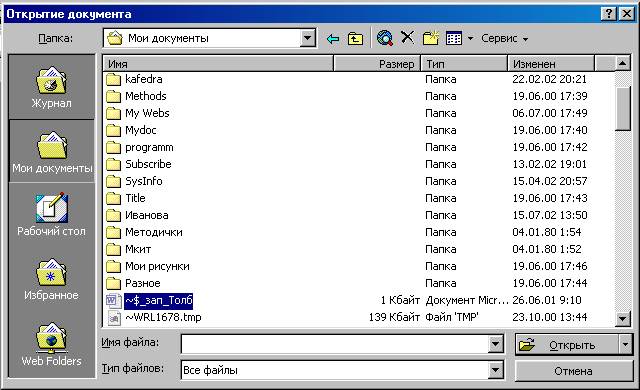Open the Web Folders shortcut
Screen dimensions: 640x390
point(51,344)
